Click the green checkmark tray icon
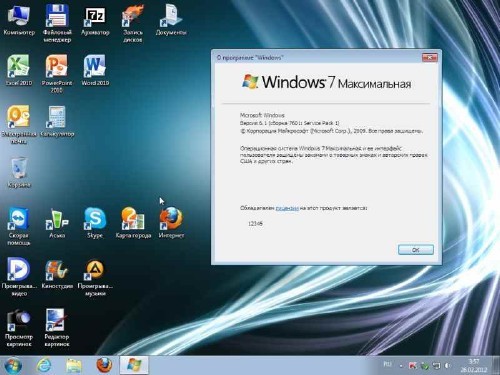 [425, 366]
